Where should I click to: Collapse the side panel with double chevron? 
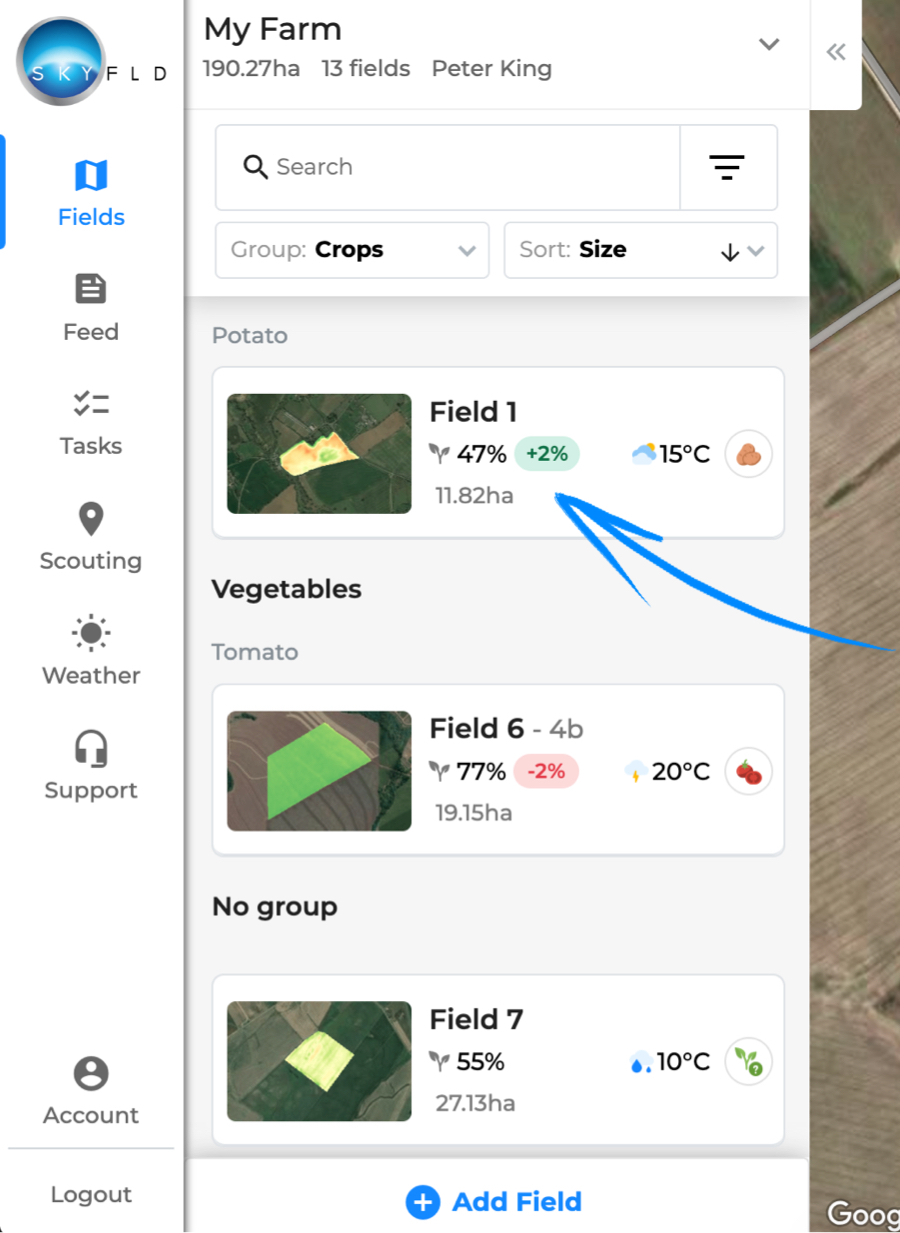[x=836, y=52]
